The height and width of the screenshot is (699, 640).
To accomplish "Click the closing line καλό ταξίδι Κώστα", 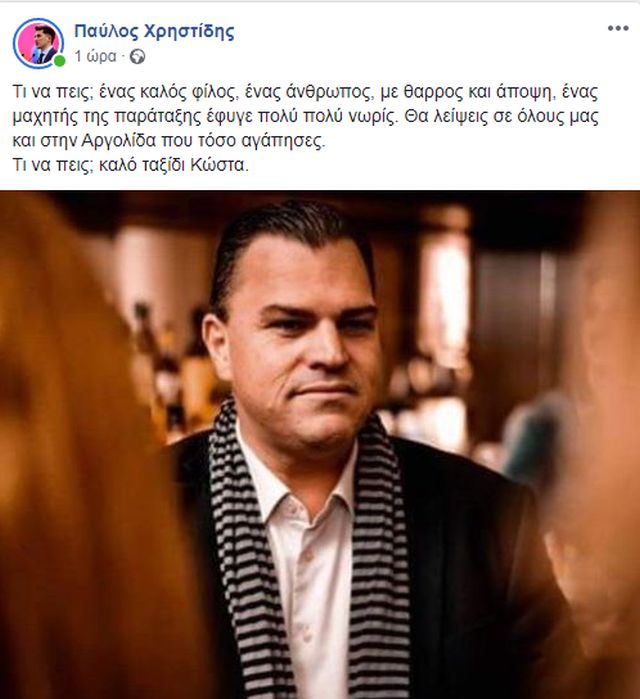I will point(173,165).
